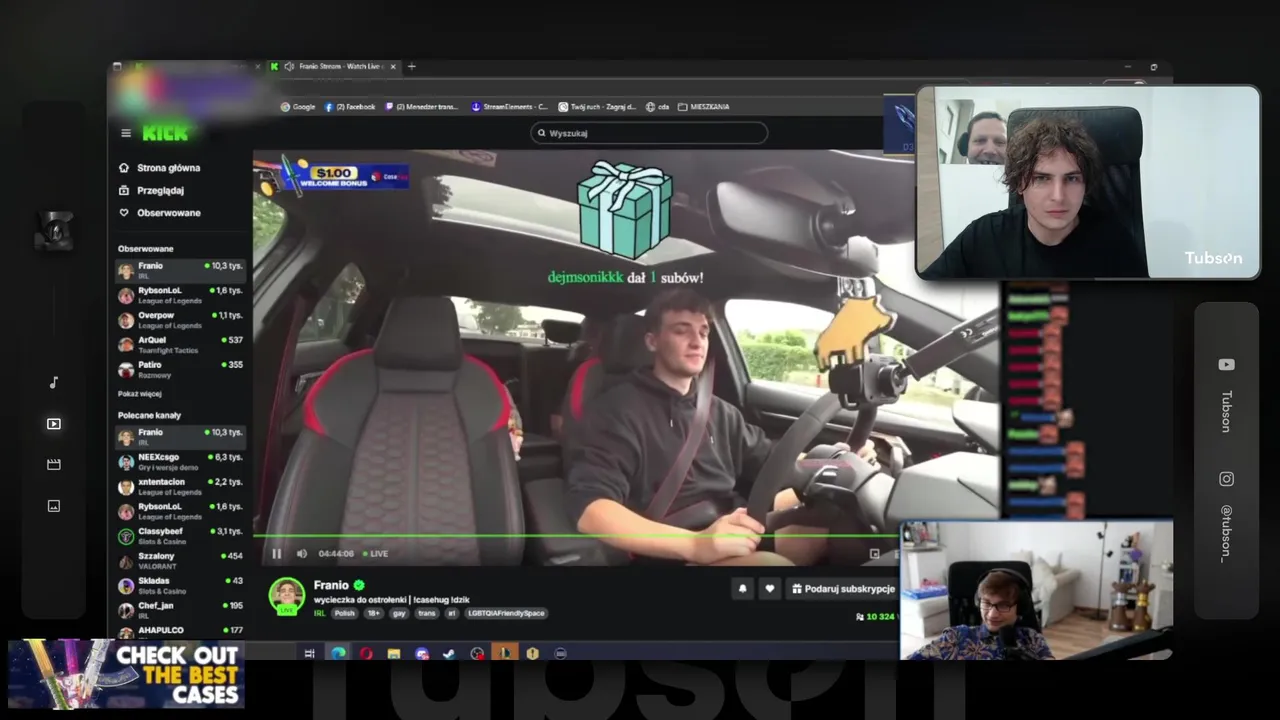Click the image icon on the left panel
The image size is (1280, 720).
(x=54, y=506)
